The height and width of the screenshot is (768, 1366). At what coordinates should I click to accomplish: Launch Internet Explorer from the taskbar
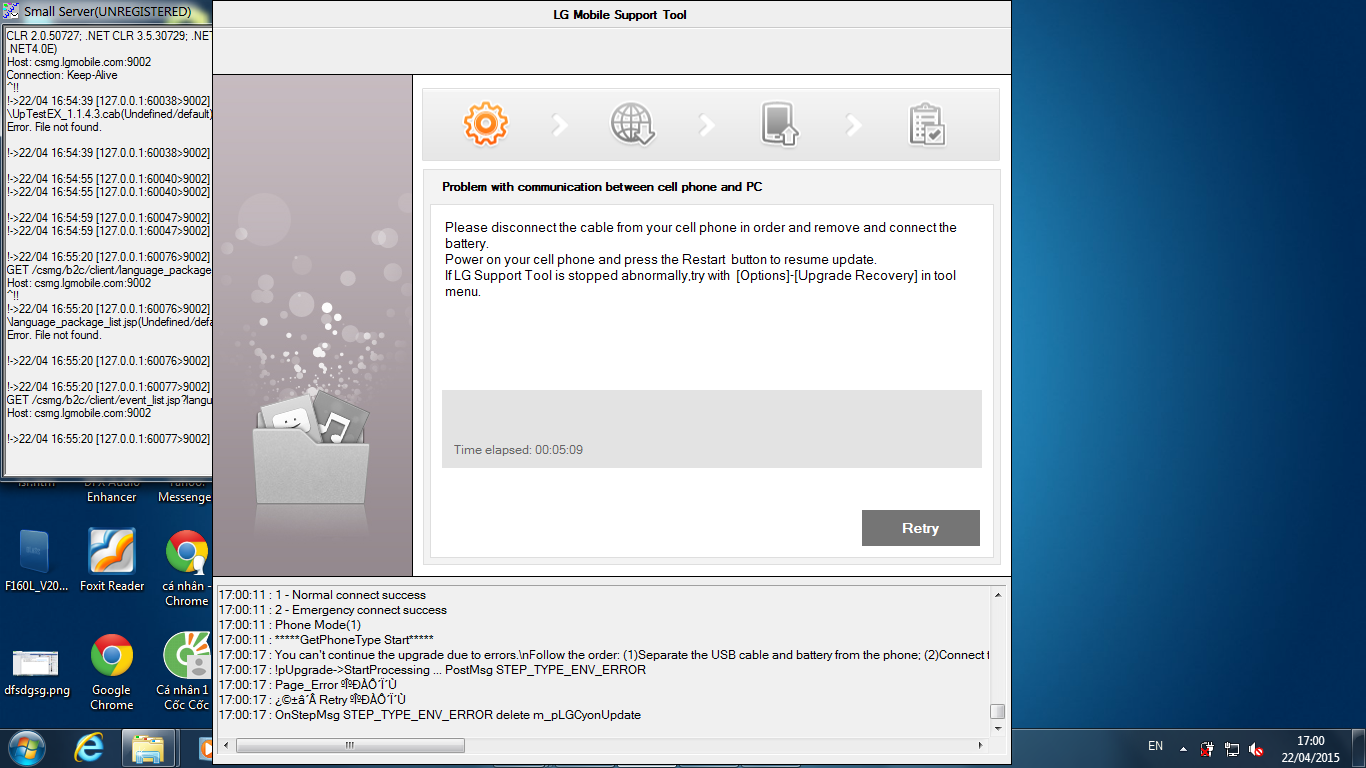pos(91,747)
